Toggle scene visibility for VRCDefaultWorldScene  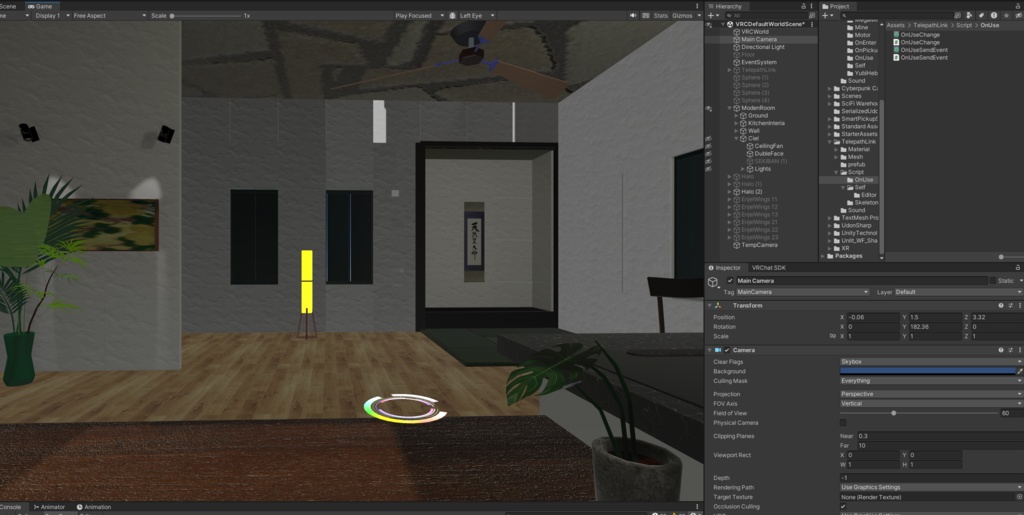[x=709, y=24]
